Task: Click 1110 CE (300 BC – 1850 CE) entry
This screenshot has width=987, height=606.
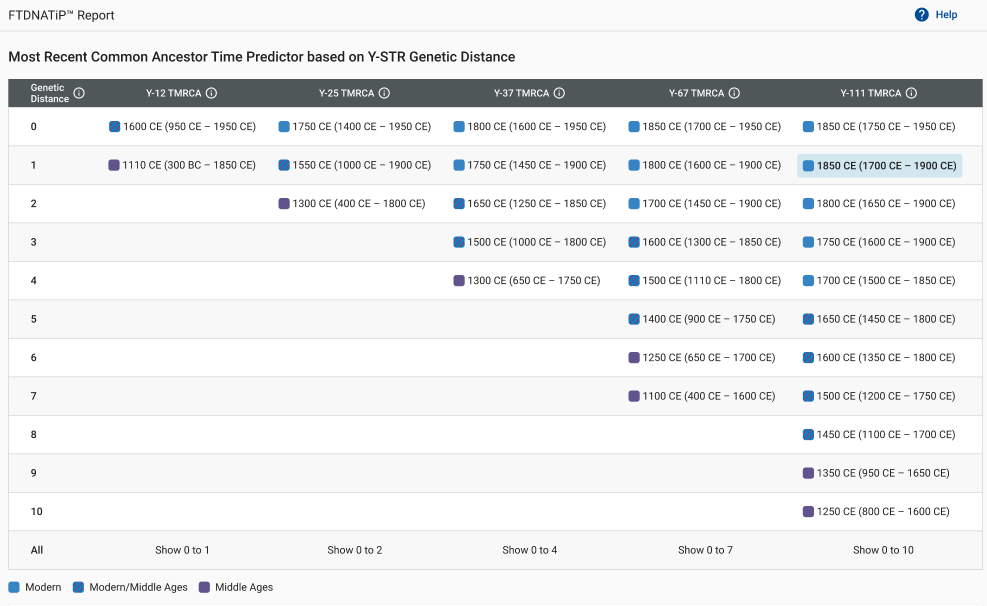Action: pos(189,165)
